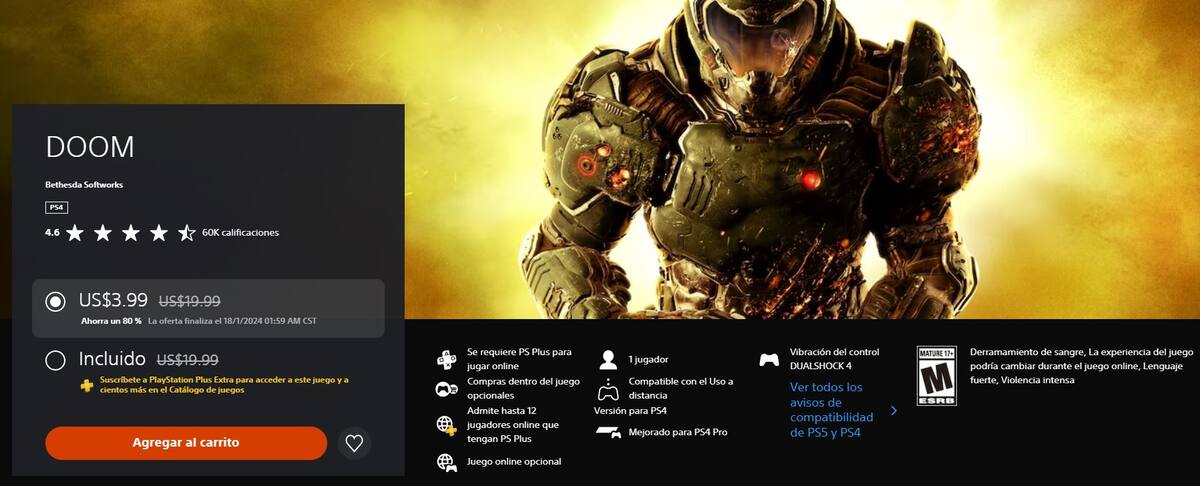
Task: Click the PS4 platform tag
Action: [x=56, y=207]
